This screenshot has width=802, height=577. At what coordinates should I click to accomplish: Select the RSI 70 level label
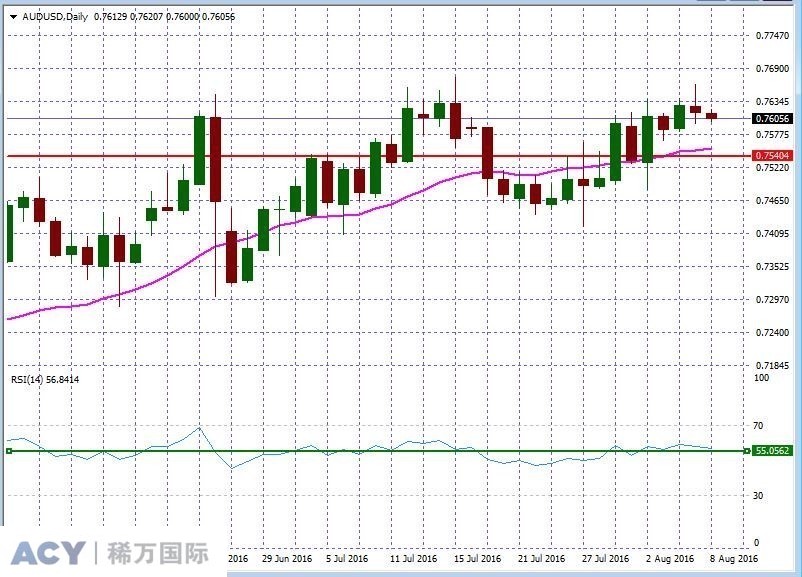(758, 426)
